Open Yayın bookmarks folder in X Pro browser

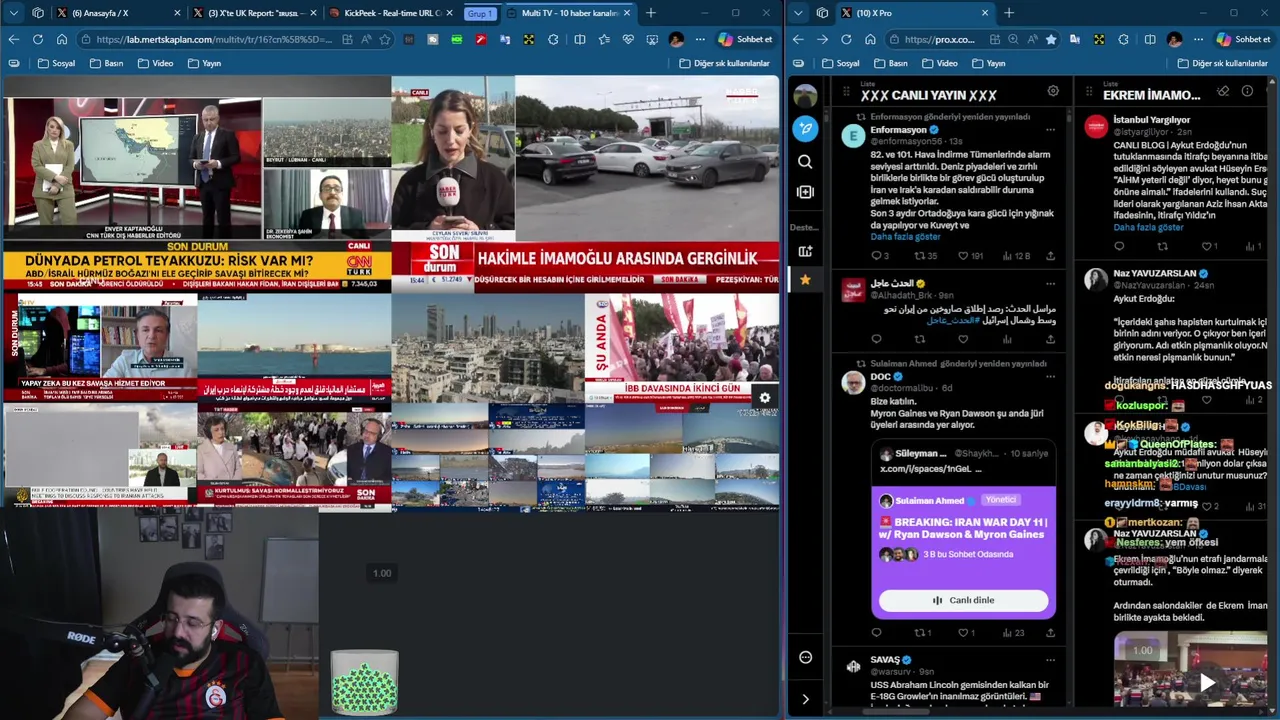tap(988, 63)
